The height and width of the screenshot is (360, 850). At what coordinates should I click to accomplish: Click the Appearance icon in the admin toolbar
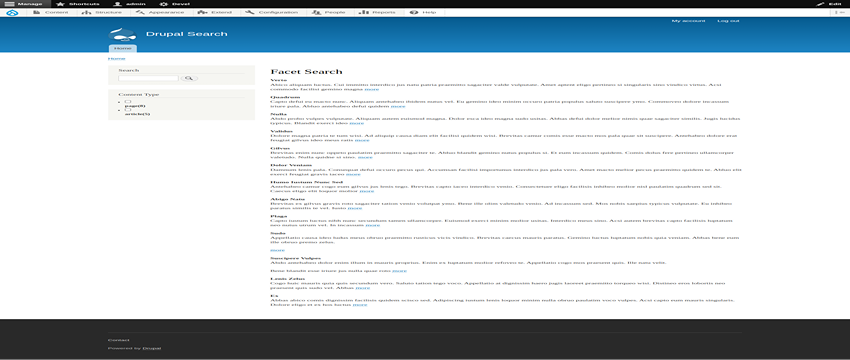[x=140, y=12]
